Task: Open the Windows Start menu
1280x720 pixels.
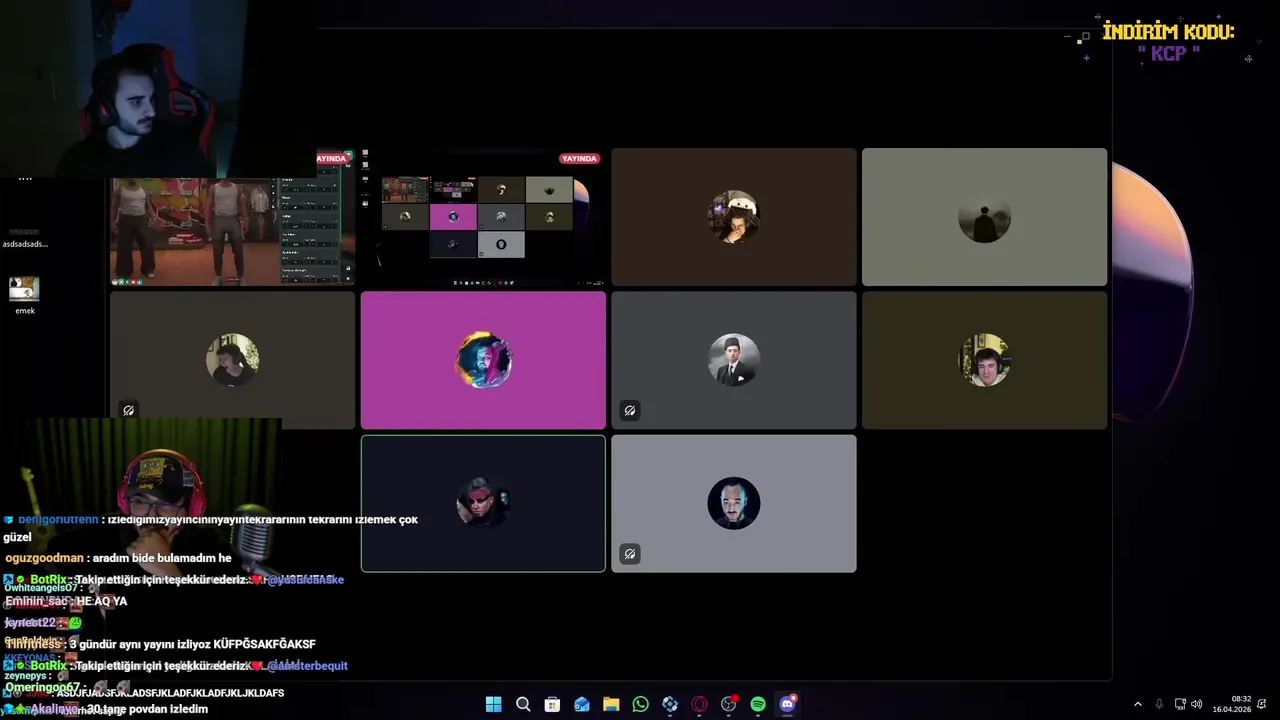Action: (x=493, y=704)
